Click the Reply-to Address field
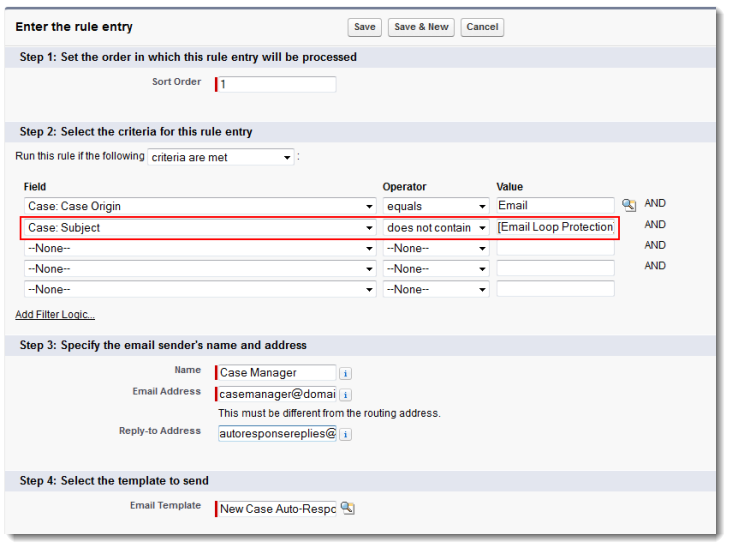The image size is (731, 549). [x=277, y=433]
